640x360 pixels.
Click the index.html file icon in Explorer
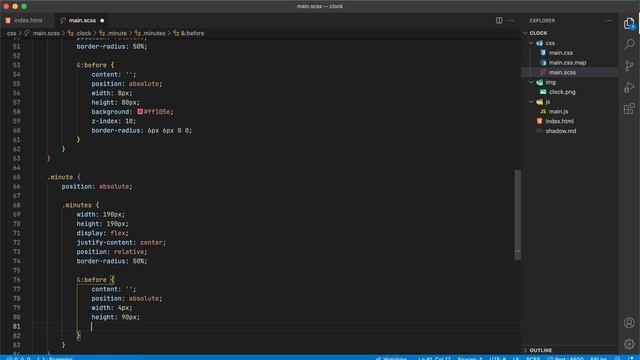[x=540, y=121]
